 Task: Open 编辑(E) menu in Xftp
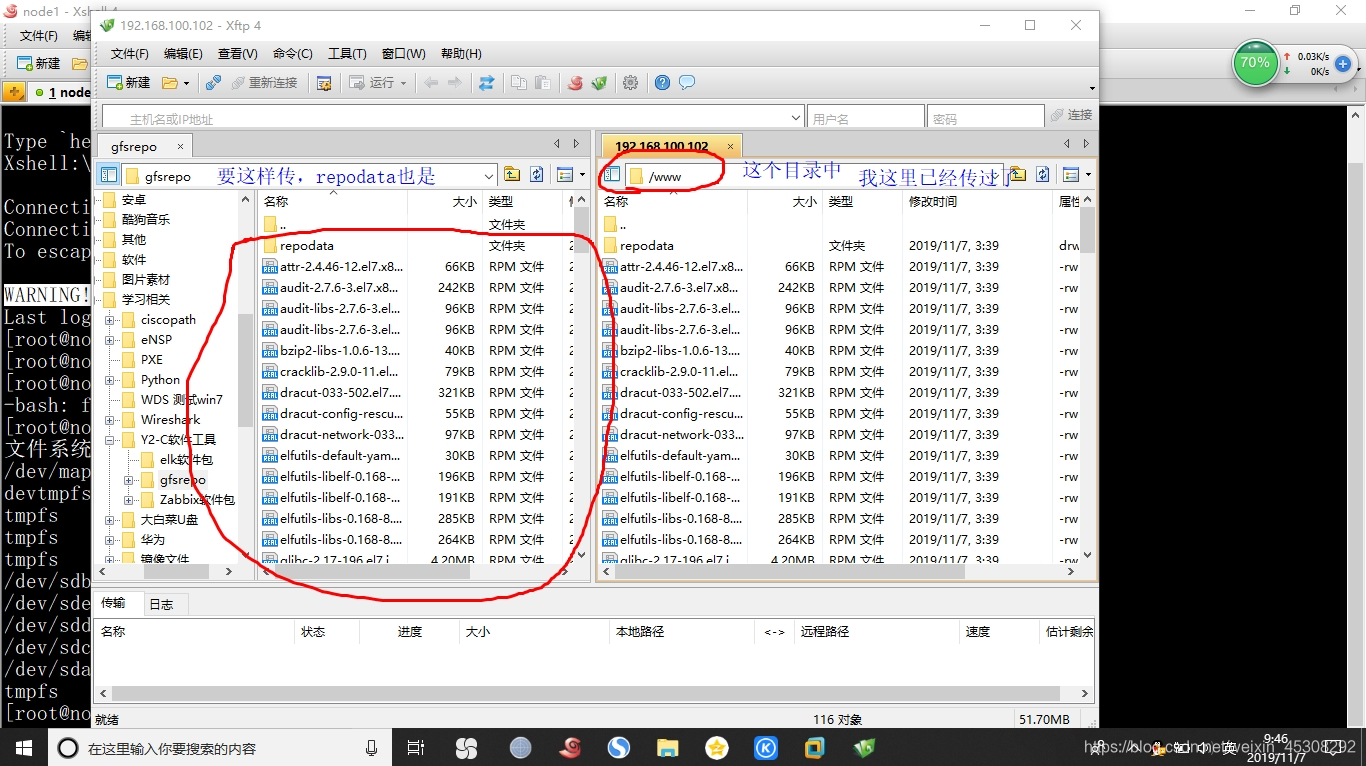(x=183, y=54)
